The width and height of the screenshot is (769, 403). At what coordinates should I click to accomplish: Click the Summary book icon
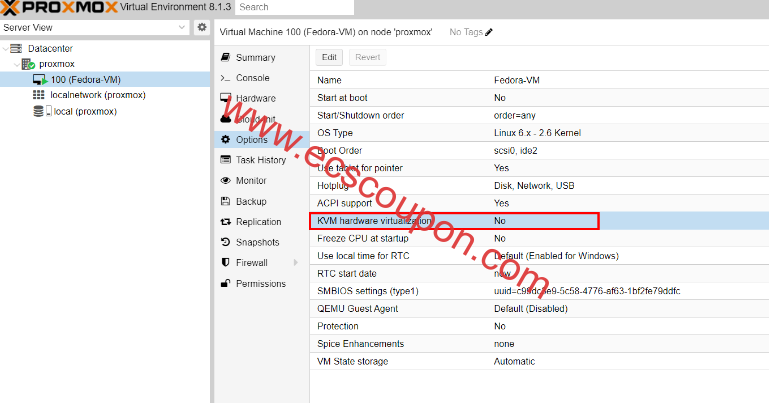point(225,57)
